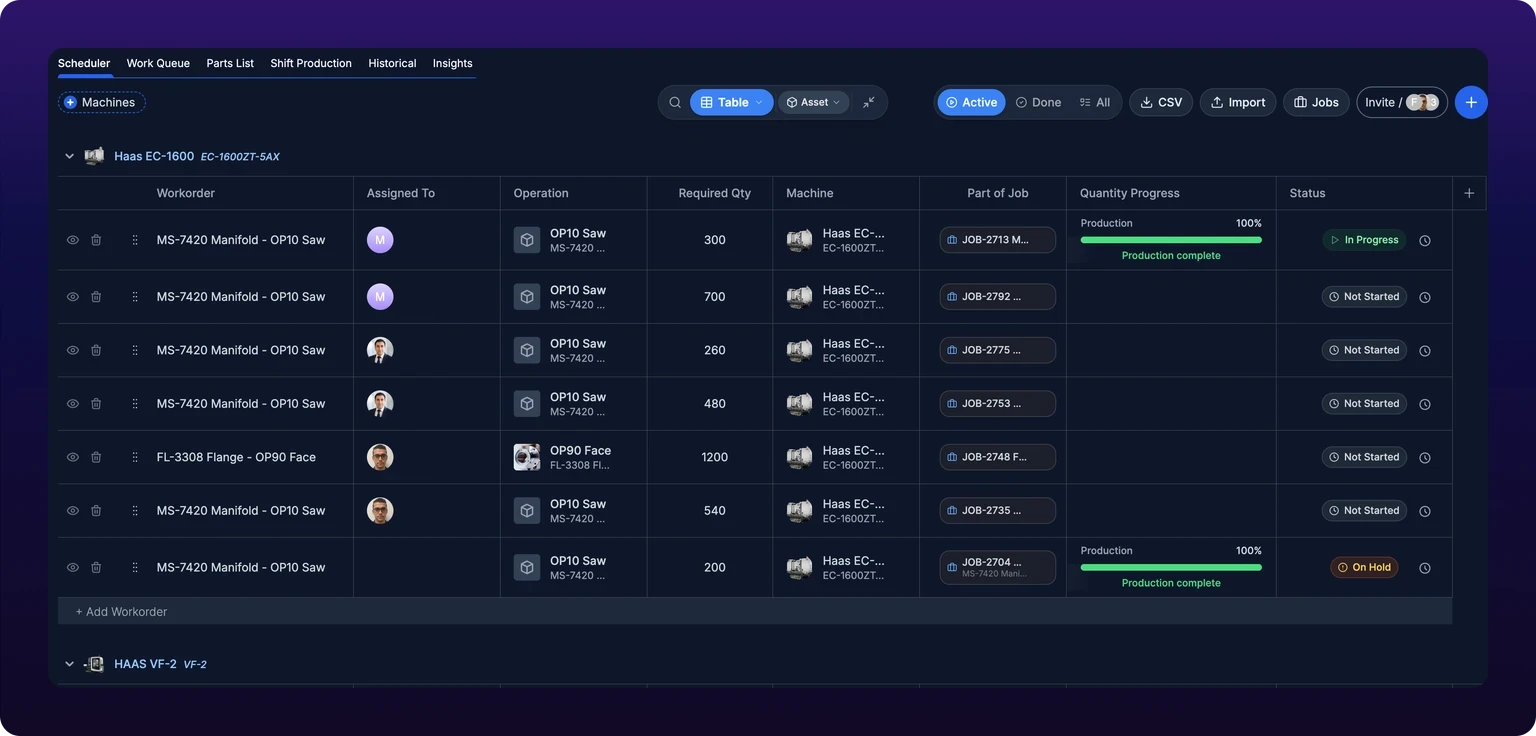Click the drag handle on the 480 quantity row
1536x736 pixels.
pyautogui.click(x=135, y=404)
